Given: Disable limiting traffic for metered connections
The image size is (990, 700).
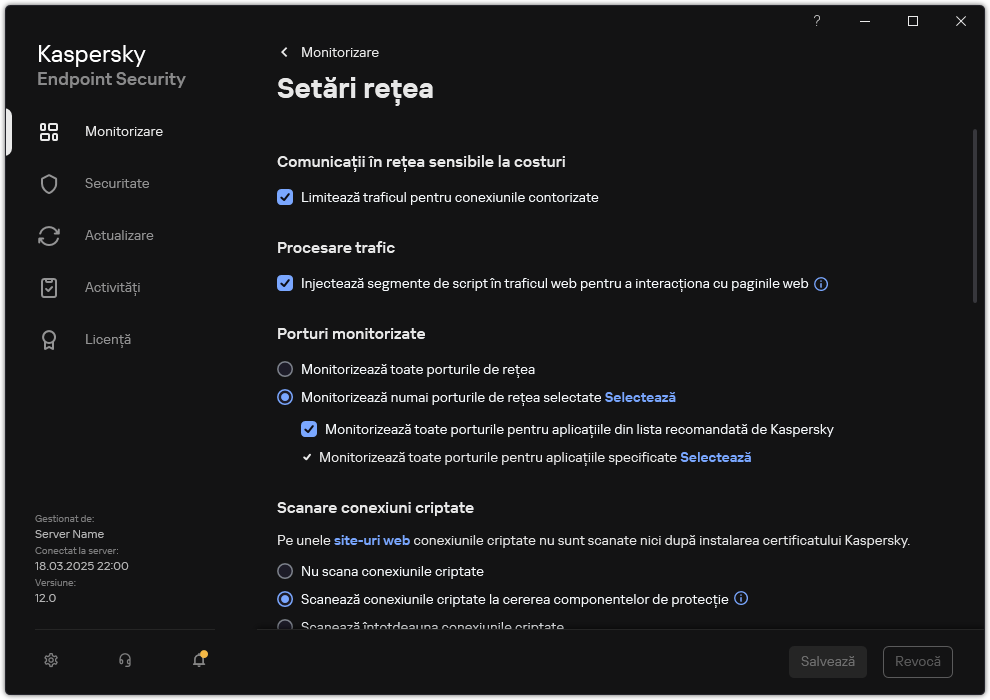Looking at the screenshot, I should (285, 197).
